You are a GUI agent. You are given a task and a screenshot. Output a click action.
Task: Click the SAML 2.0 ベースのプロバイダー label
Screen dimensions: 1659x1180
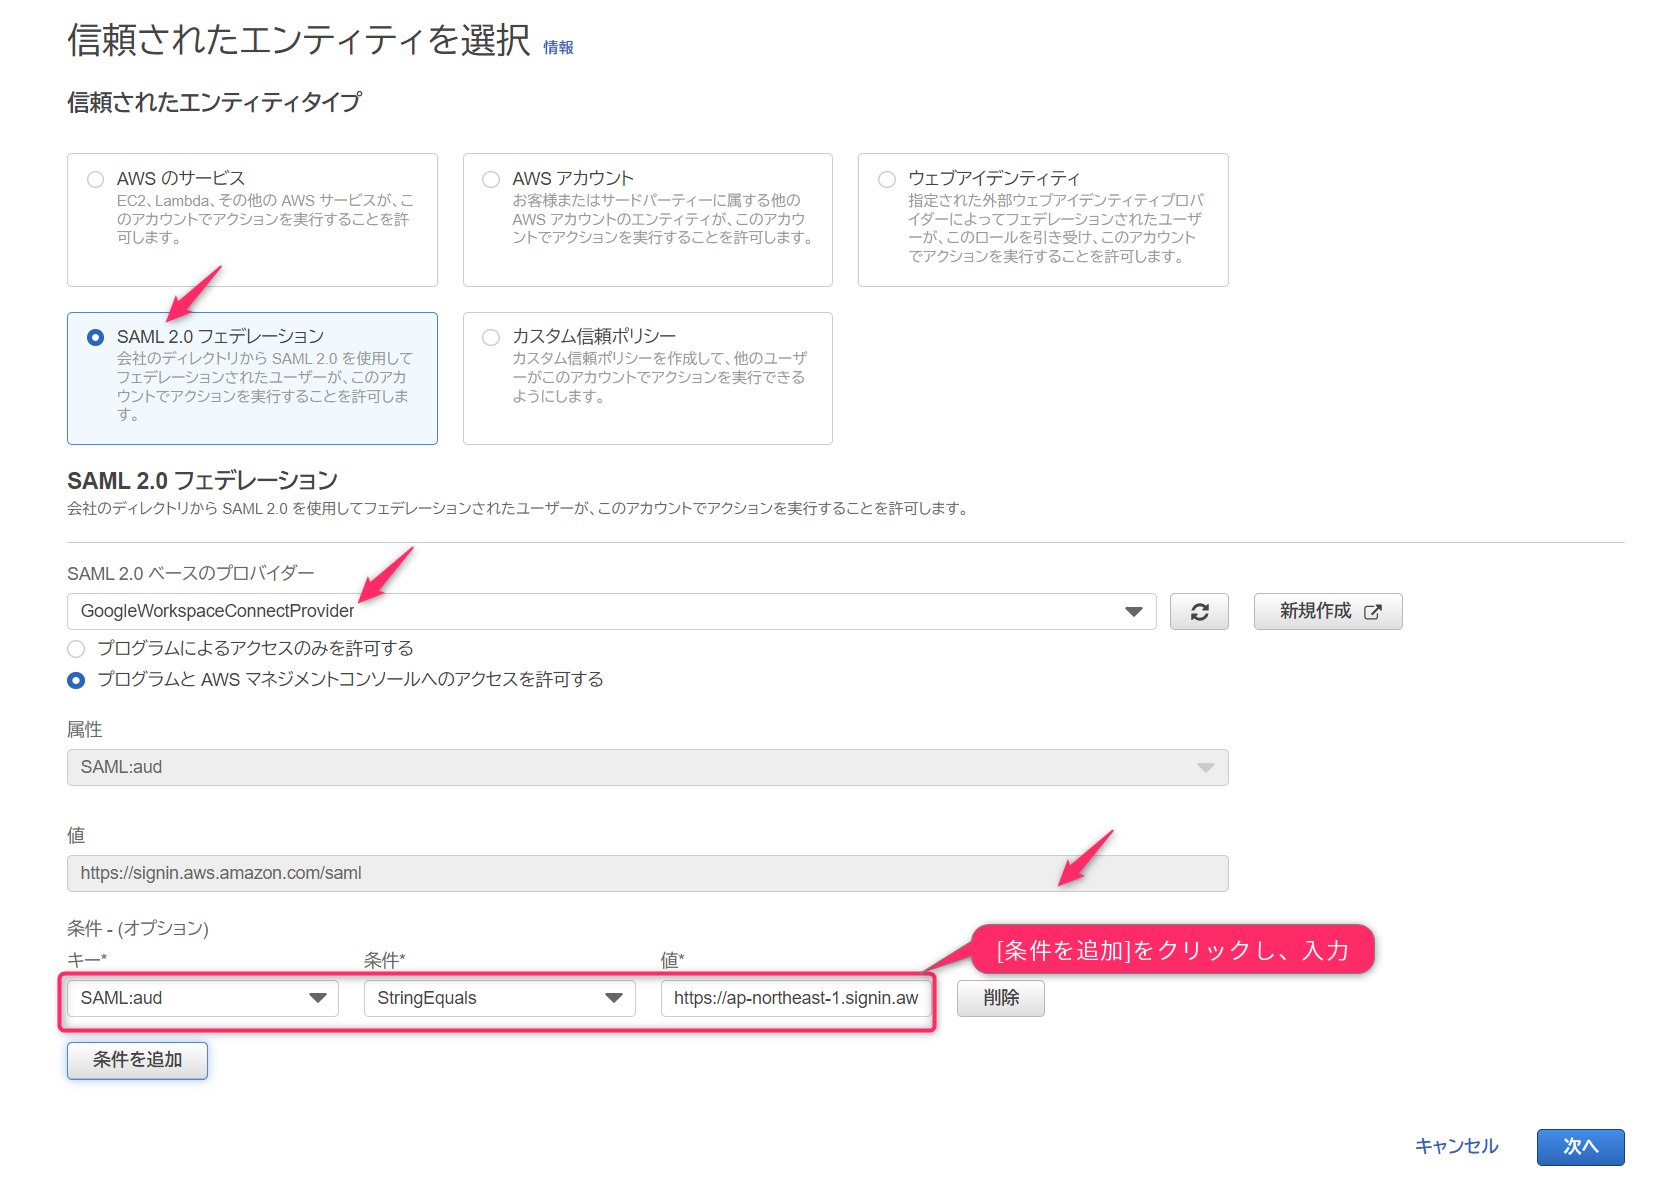191,573
